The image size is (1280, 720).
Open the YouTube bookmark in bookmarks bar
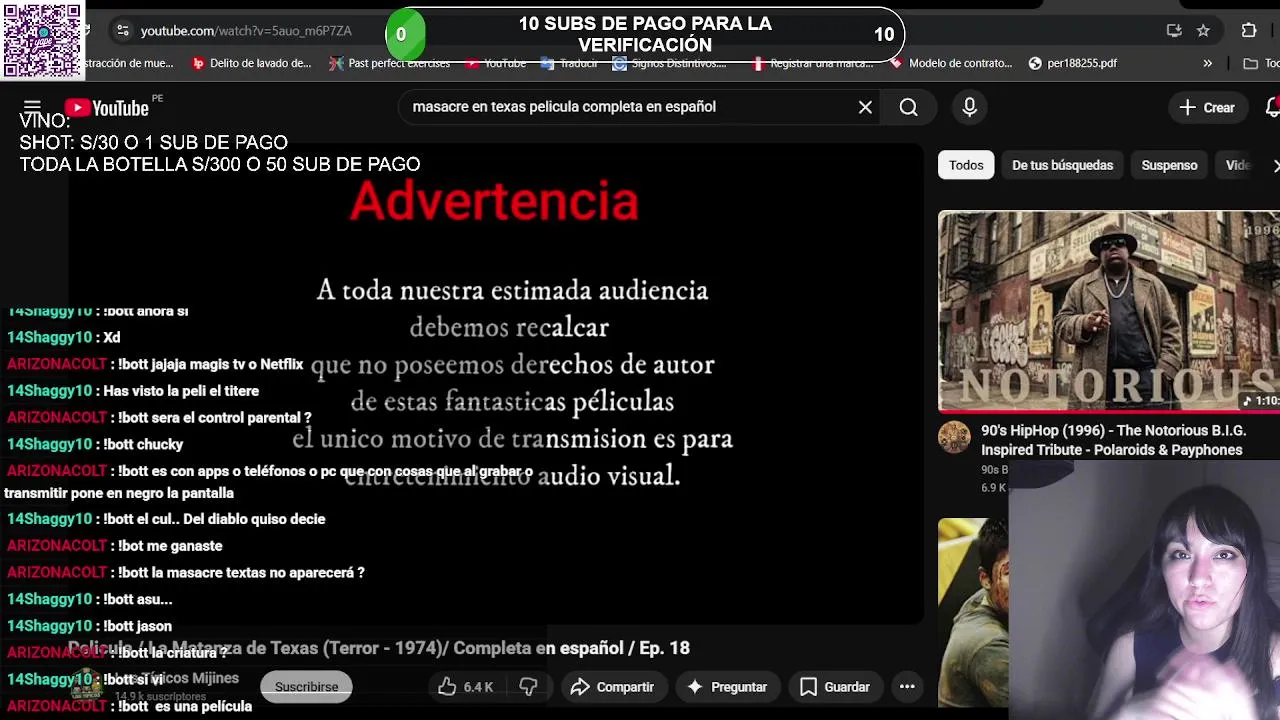(496, 63)
